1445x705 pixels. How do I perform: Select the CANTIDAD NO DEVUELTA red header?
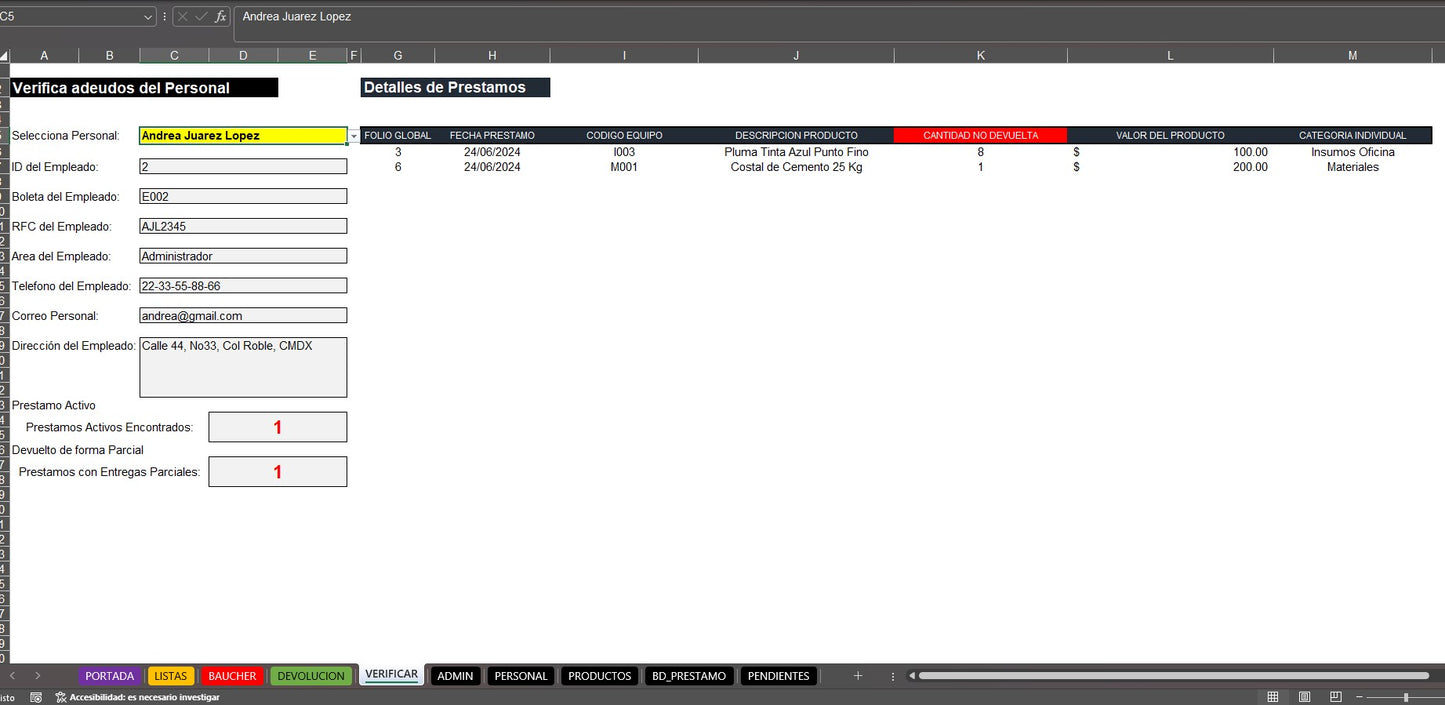[x=980, y=135]
